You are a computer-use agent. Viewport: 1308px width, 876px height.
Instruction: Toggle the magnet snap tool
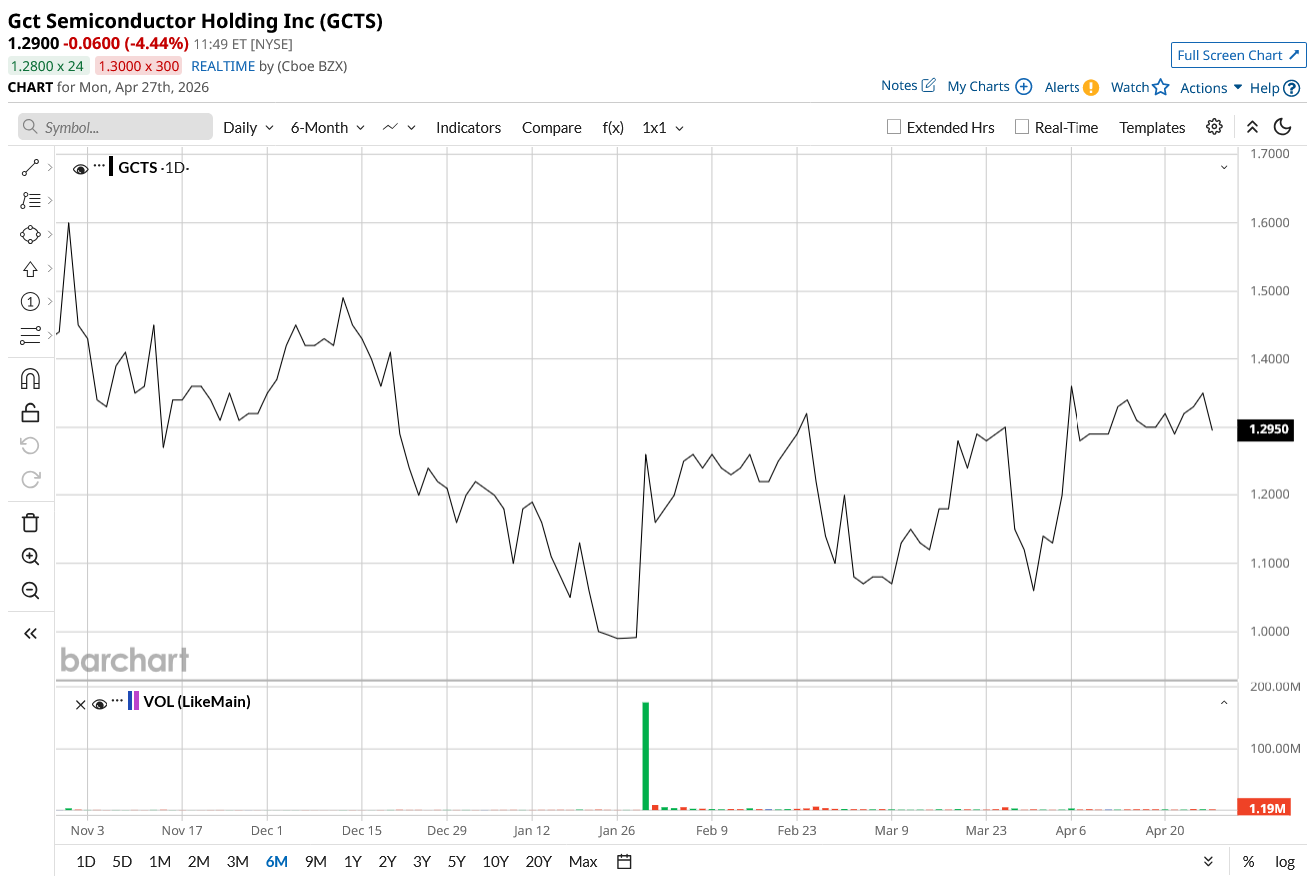[30, 379]
